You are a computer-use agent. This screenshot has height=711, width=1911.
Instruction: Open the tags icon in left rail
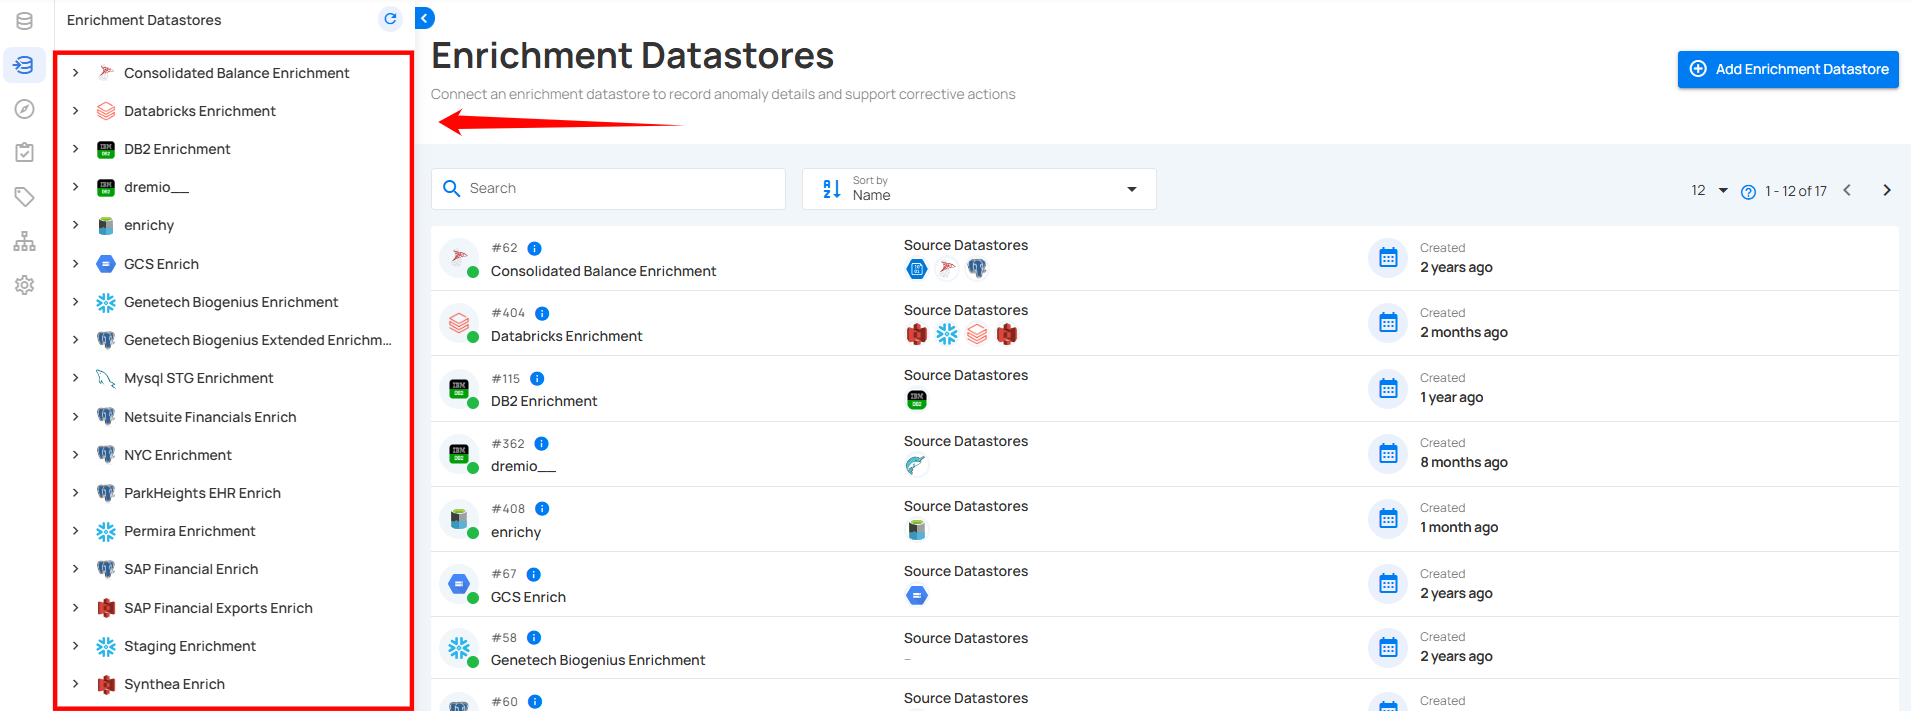24,196
